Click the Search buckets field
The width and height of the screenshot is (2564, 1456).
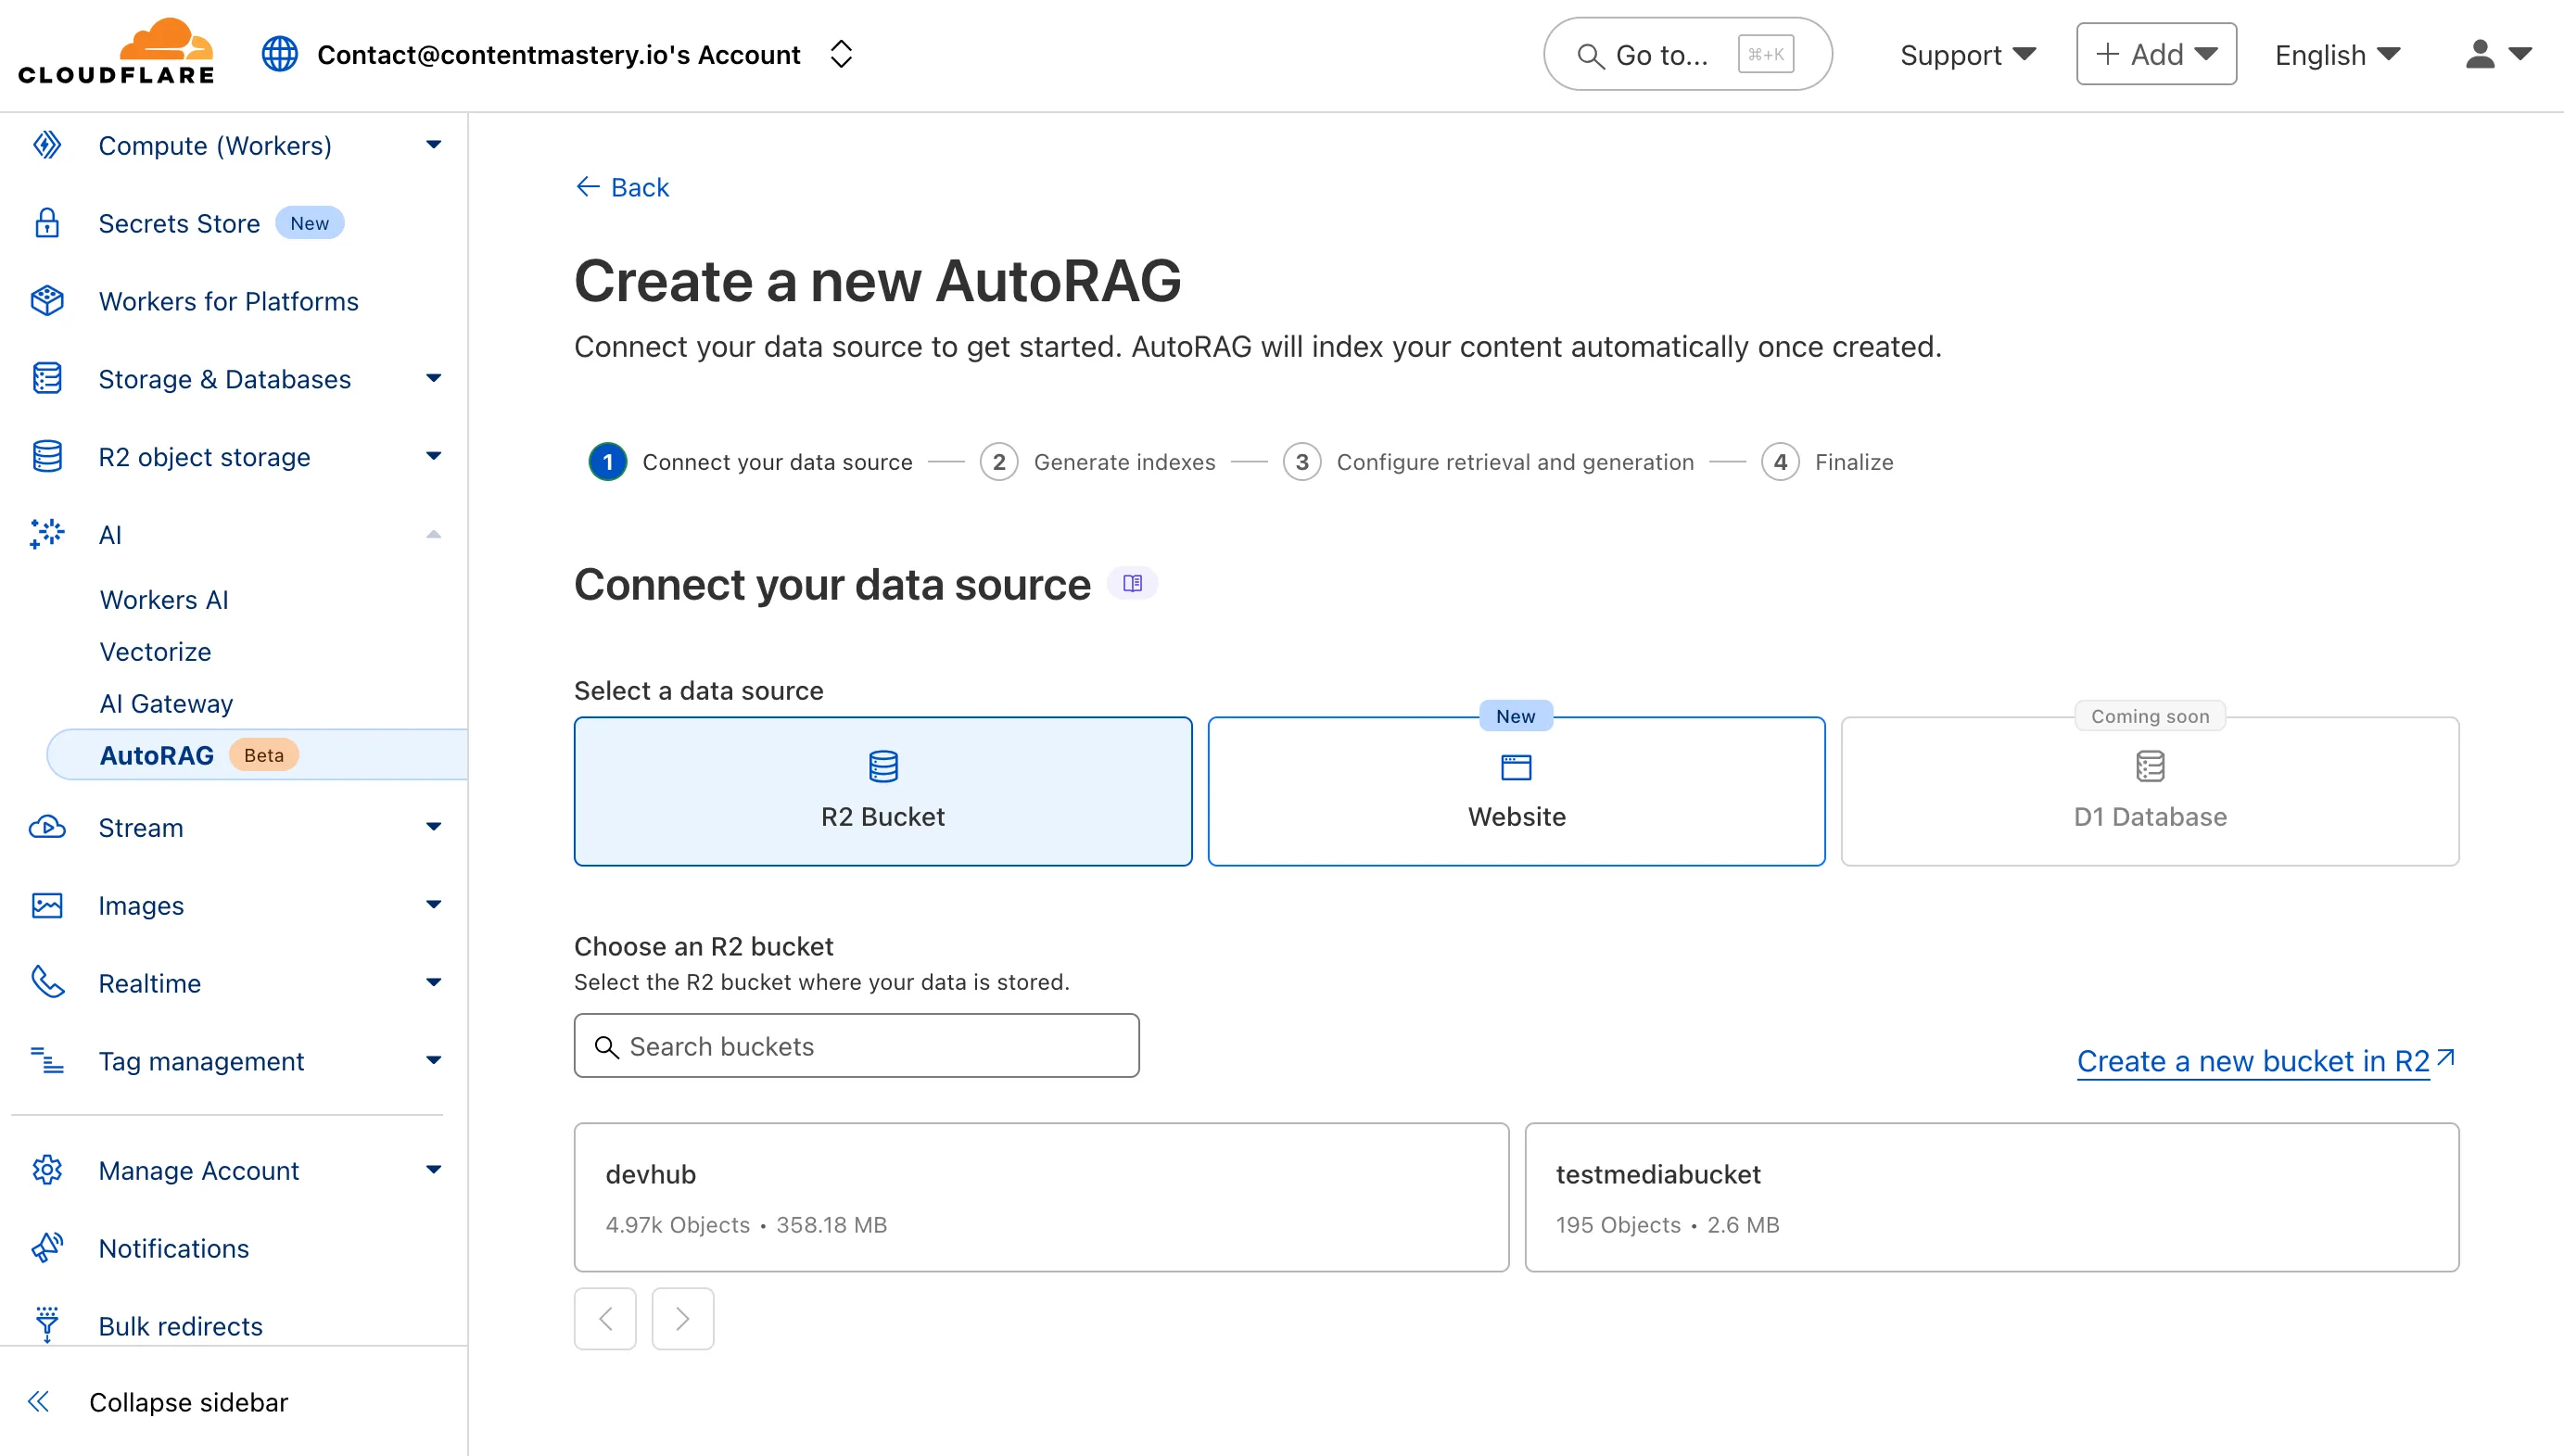[x=856, y=1046]
